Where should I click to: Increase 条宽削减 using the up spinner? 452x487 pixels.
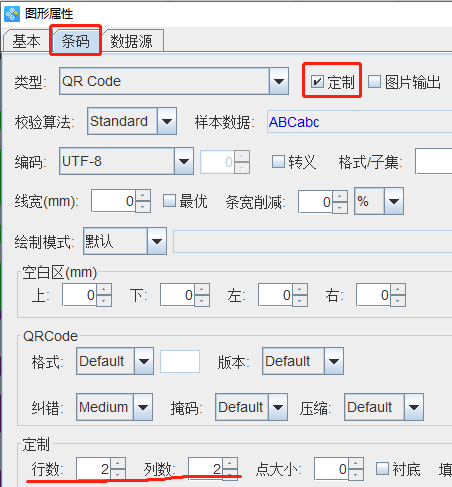click(340, 196)
